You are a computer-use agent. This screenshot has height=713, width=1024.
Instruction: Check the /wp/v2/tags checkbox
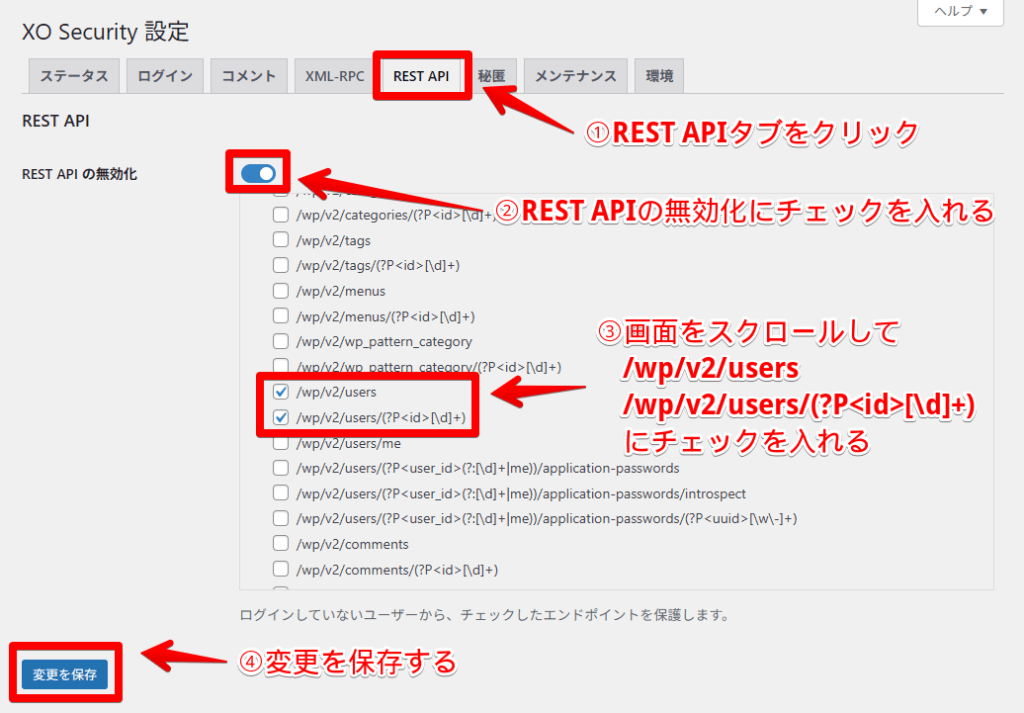click(281, 240)
